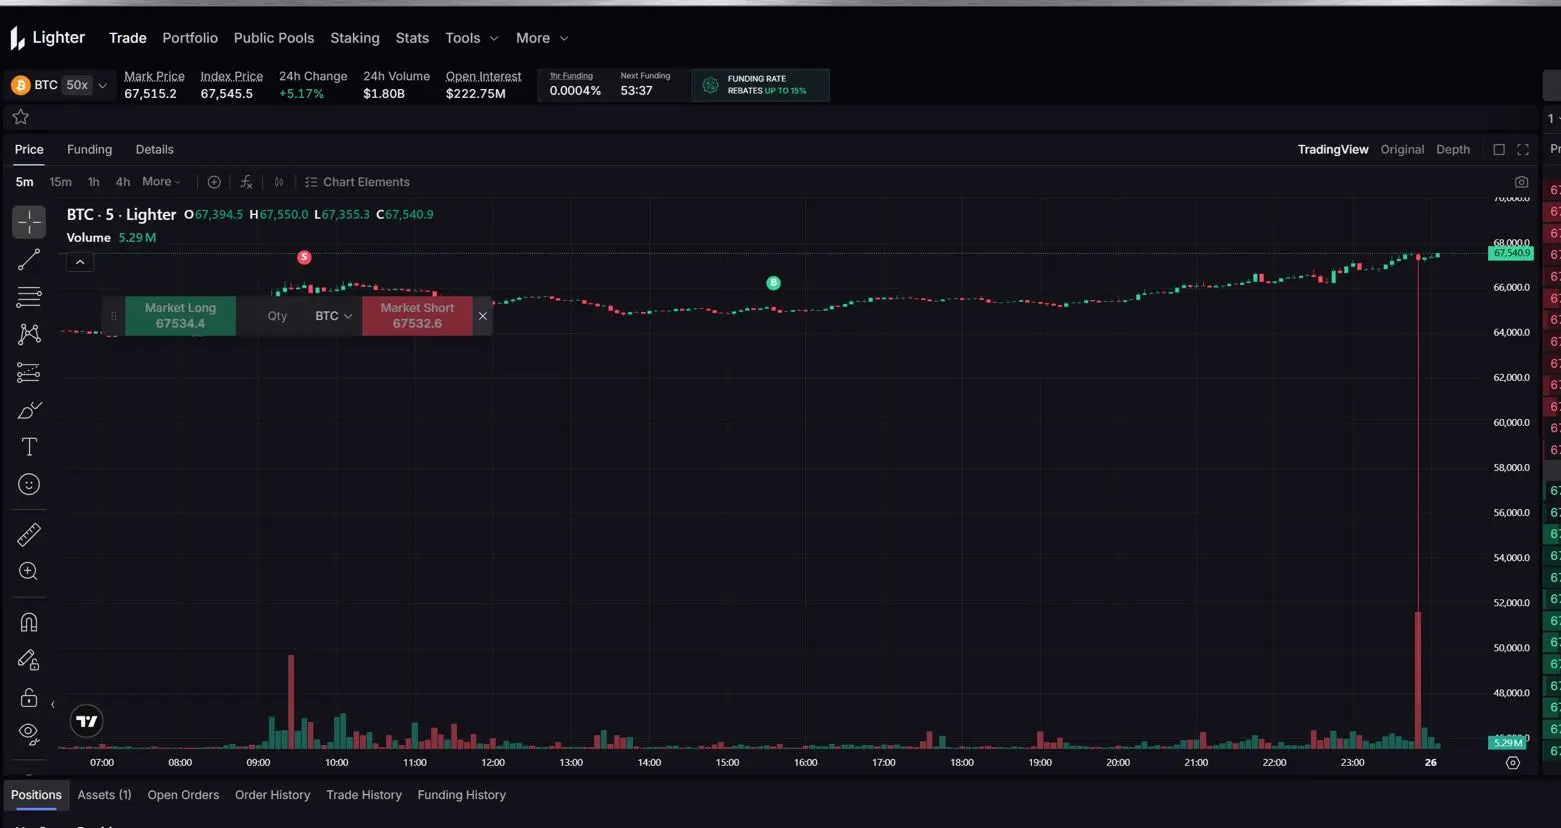Image resolution: width=1561 pixels, height=828 pixels.
Task: Switch chart view to Original
Action: tap(1402, 150)
